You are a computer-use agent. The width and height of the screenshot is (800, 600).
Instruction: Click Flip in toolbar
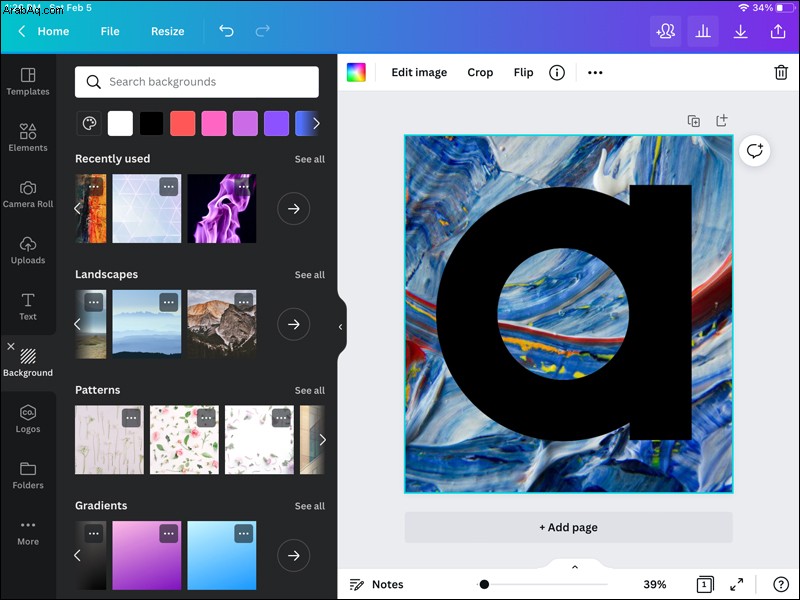point(523,72)
